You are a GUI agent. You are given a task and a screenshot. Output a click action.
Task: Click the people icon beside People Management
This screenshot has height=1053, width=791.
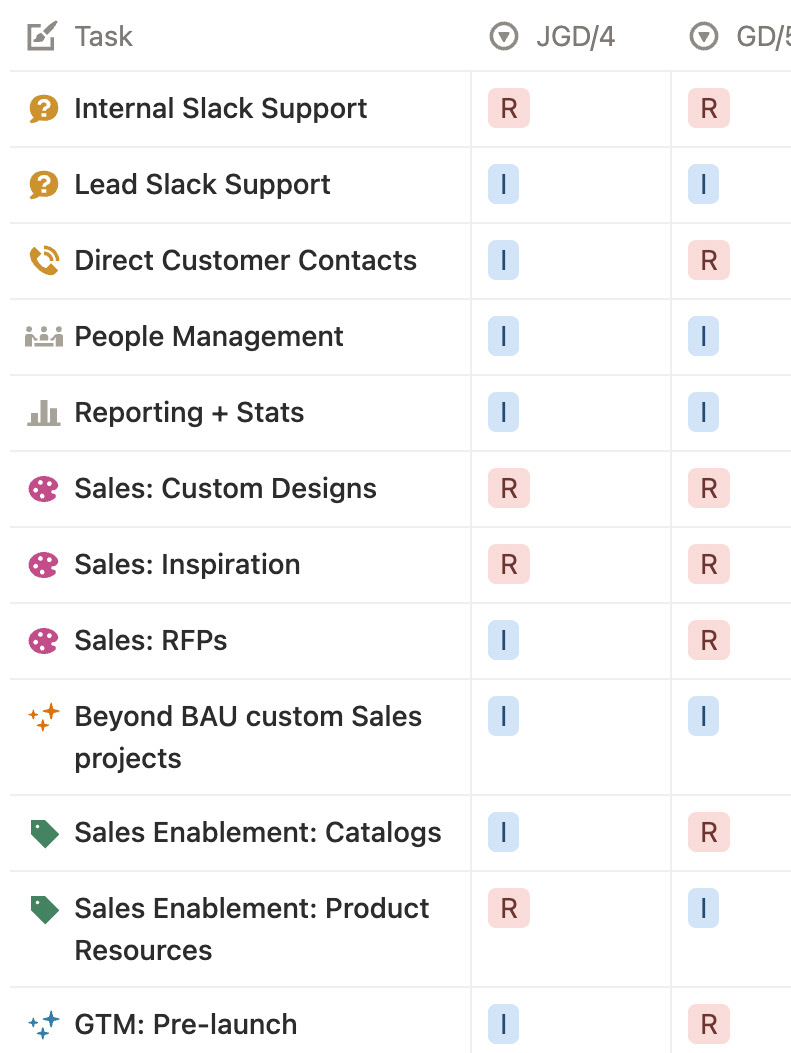coord(44,336)
